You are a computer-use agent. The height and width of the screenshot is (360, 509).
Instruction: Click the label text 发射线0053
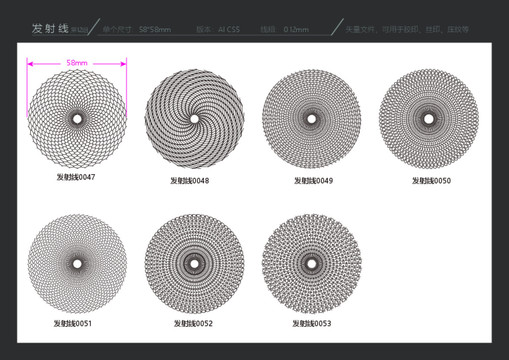312,323
